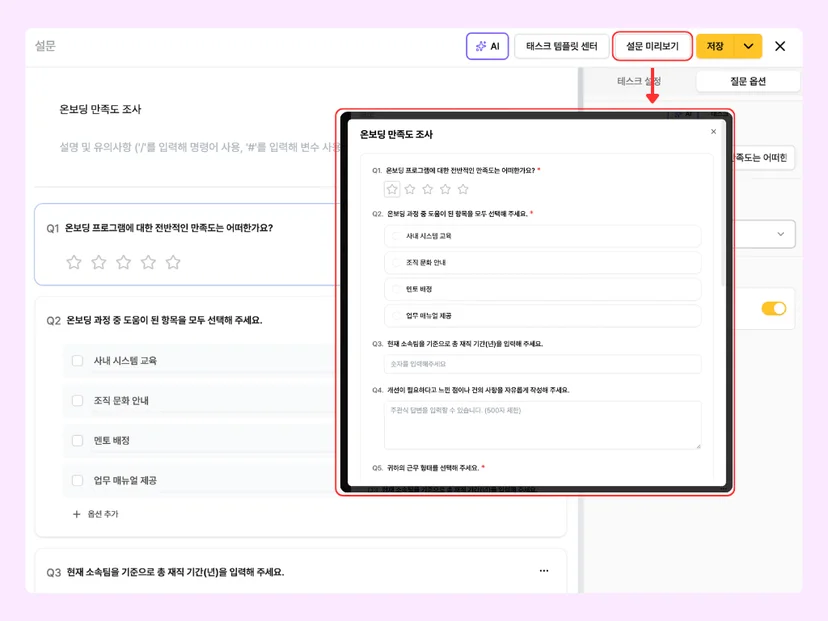Check the 사내 시스템 교육 checkbox in editor
The height and width of the screenshot is (621, 828).
78,361
